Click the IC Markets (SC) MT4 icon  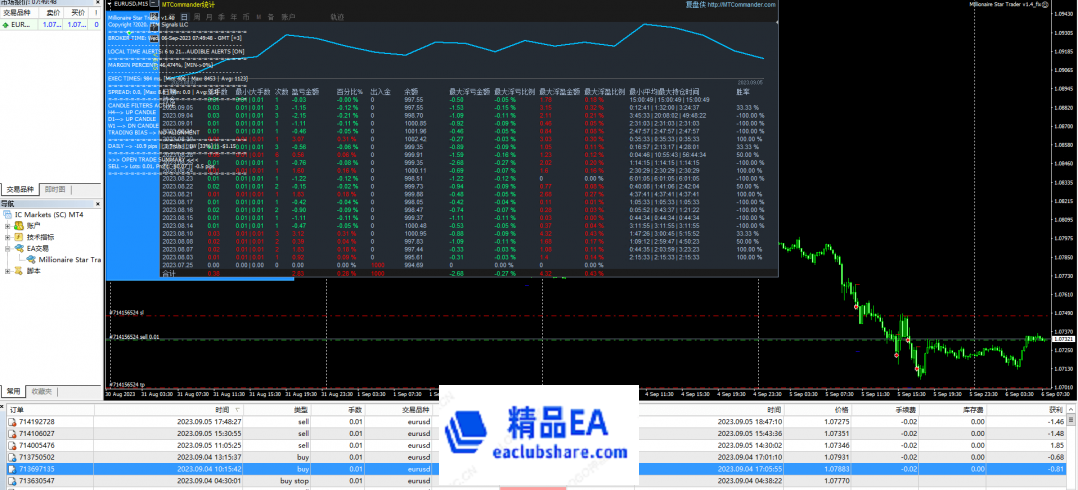tap(8, 214)
